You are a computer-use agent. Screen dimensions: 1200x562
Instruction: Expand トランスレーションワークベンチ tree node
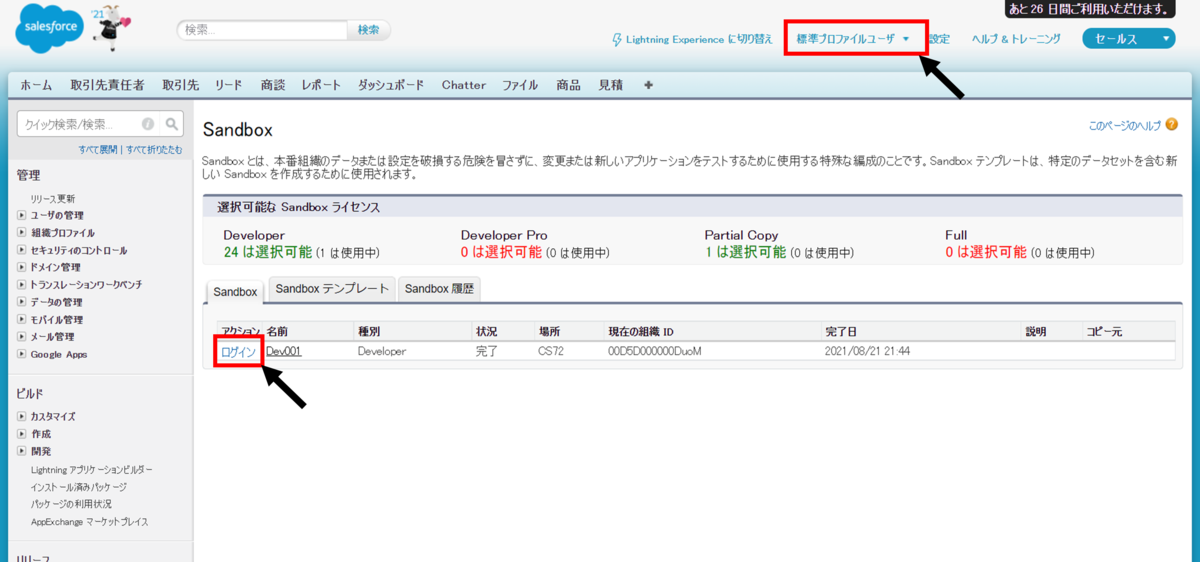click(x=22, y=285)
